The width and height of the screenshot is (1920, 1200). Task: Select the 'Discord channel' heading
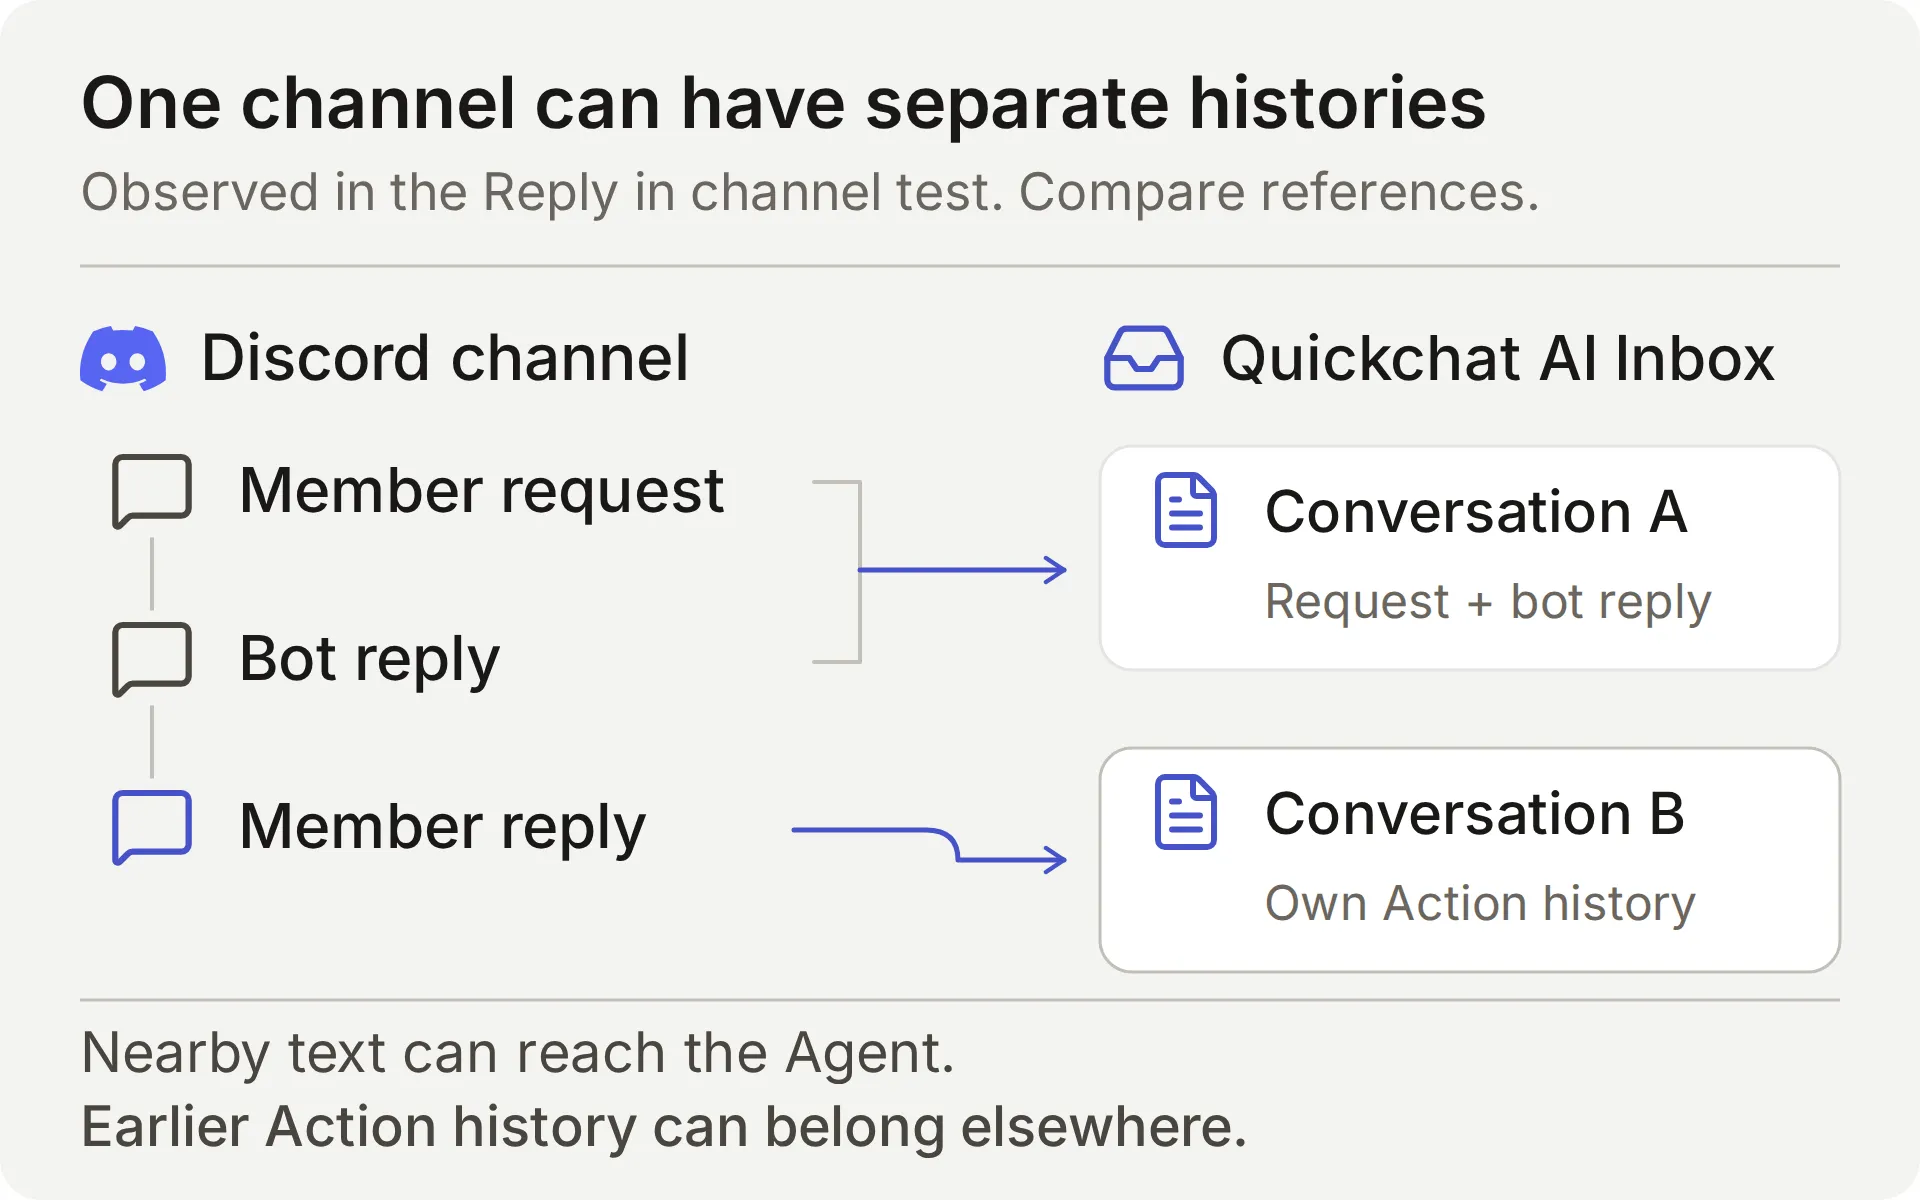point(445,358)
